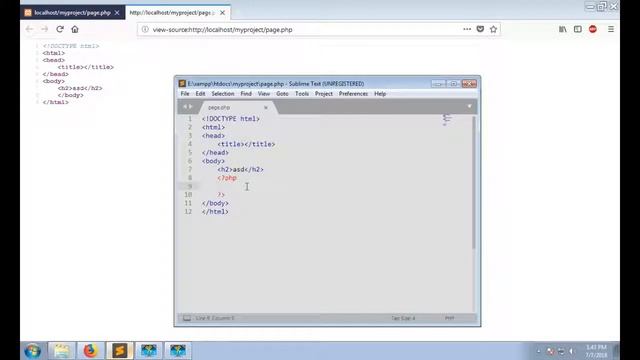640x360 pixels.
Task: Open File Explorer from taskbar
Action: pyautogui.click(x=62, y=351)
